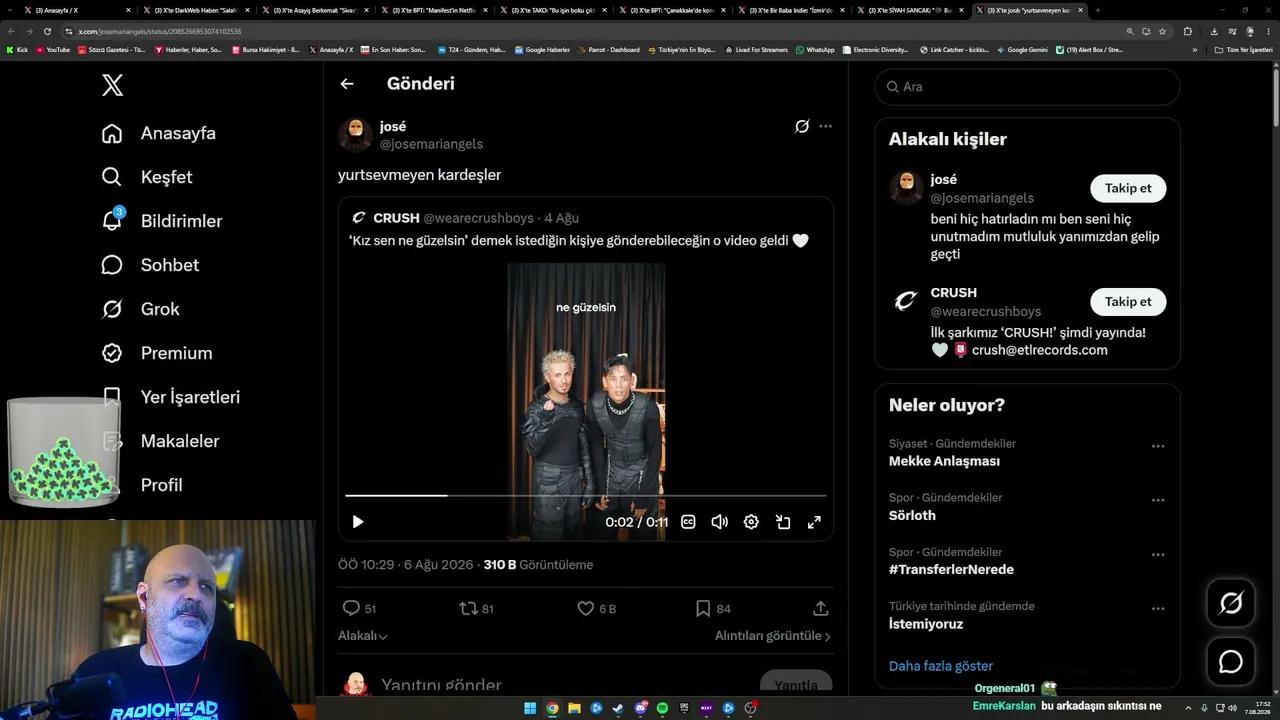Open crush@etlrecords.com link
1280x720 pixels.
[1040, 350]
